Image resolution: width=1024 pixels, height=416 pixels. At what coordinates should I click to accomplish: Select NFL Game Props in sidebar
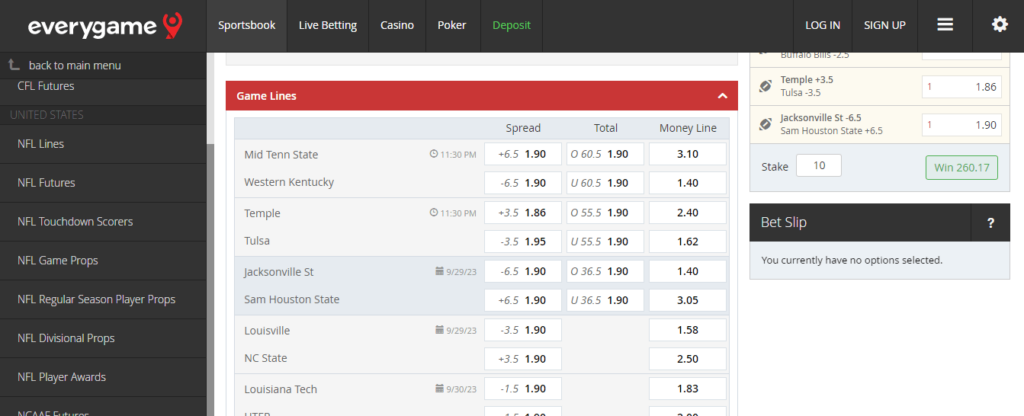pos(103,261)
